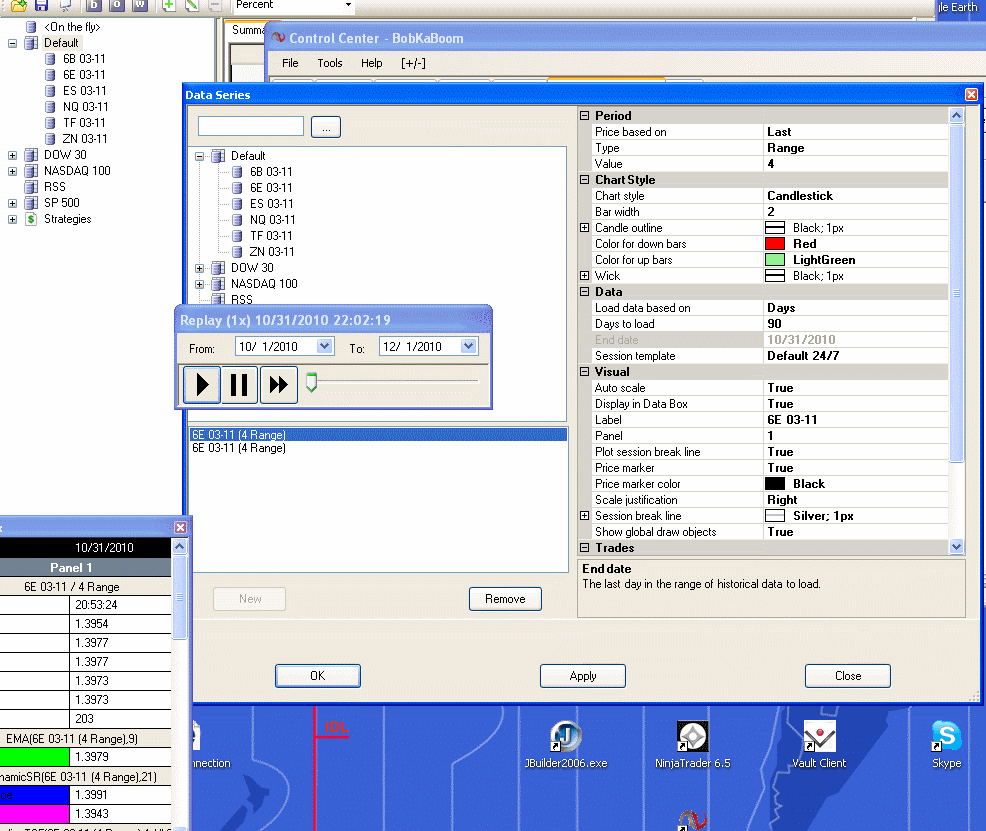The width and height of the screenshot is (986, 831).
Task: Click the open folder toolbar icon
Action: pos(18,6)
